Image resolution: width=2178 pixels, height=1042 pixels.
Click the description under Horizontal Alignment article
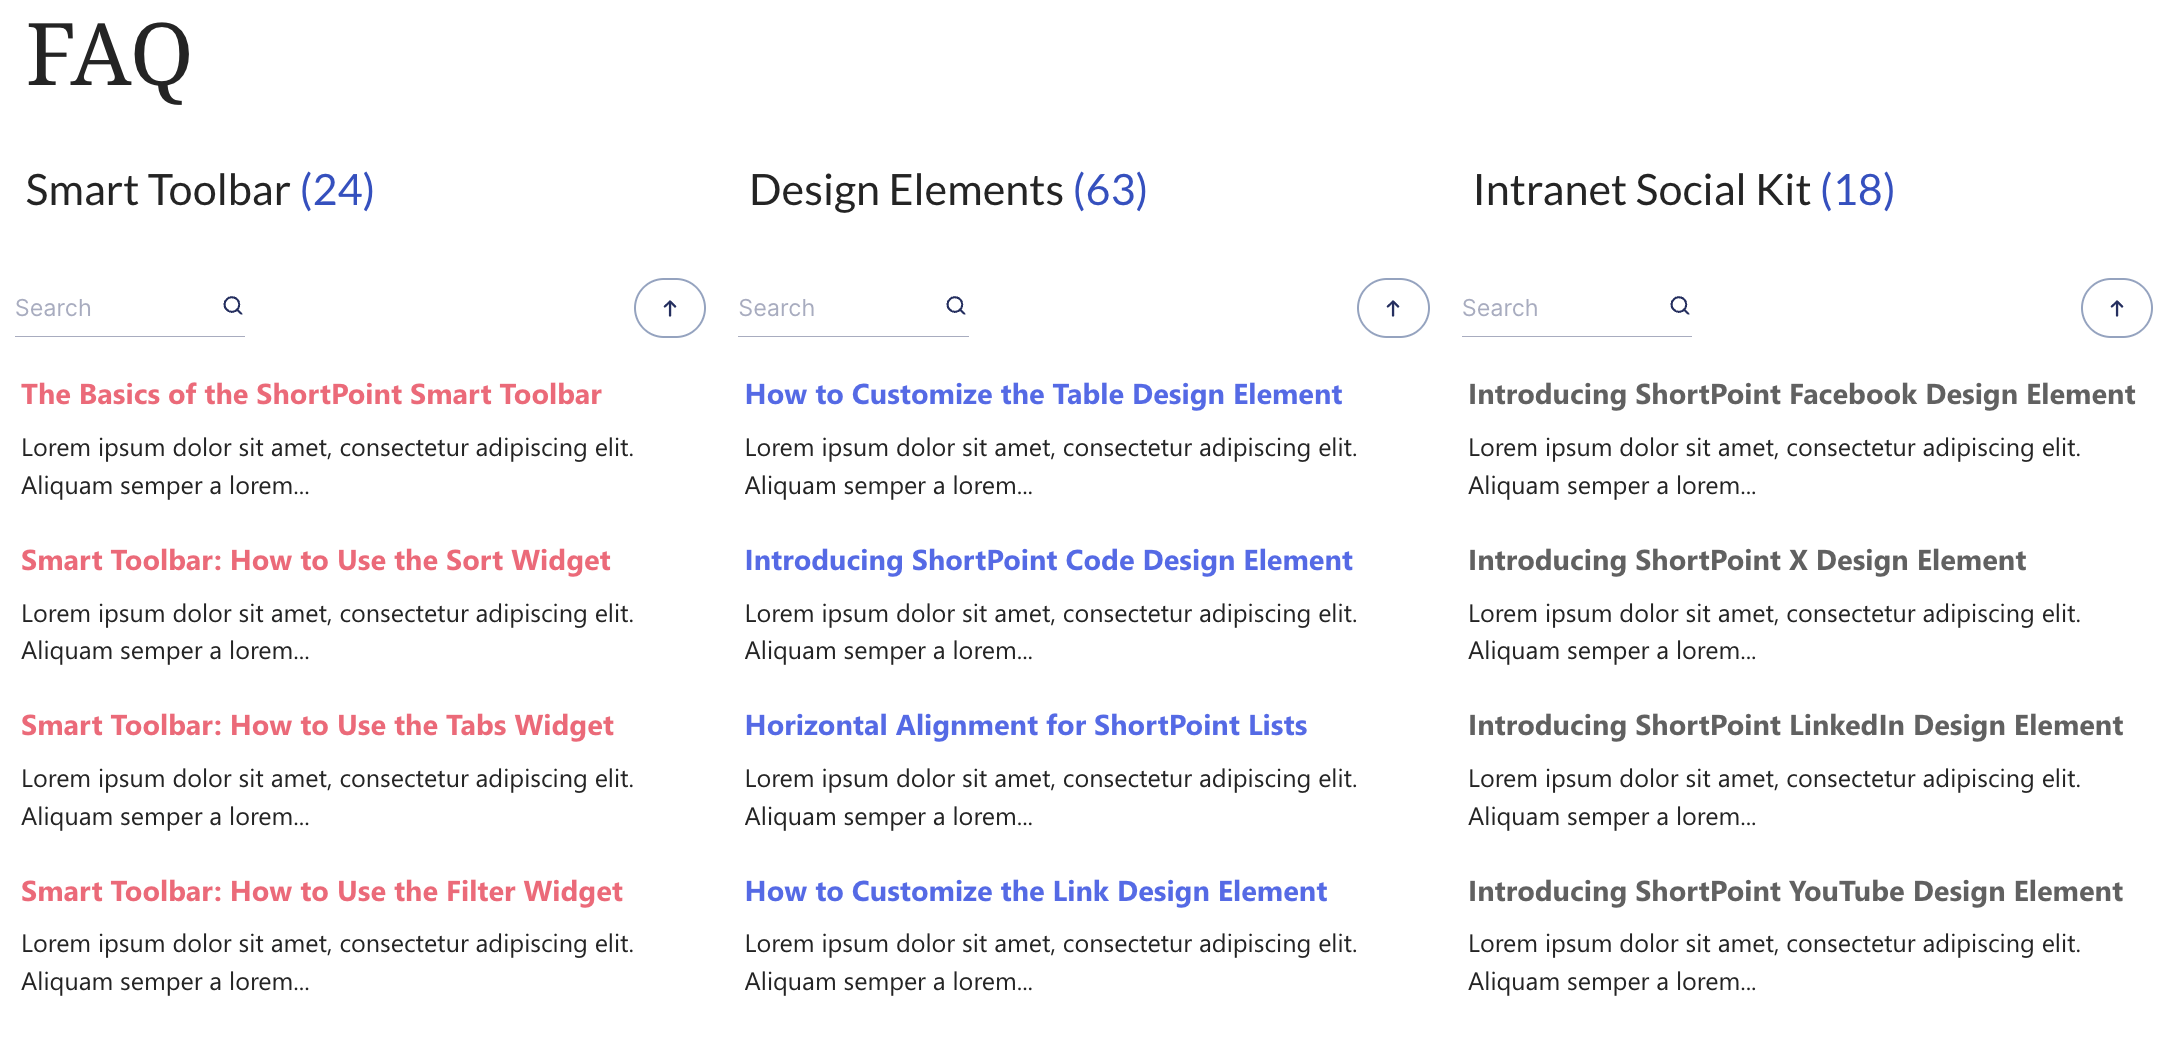click(1051, 797)
